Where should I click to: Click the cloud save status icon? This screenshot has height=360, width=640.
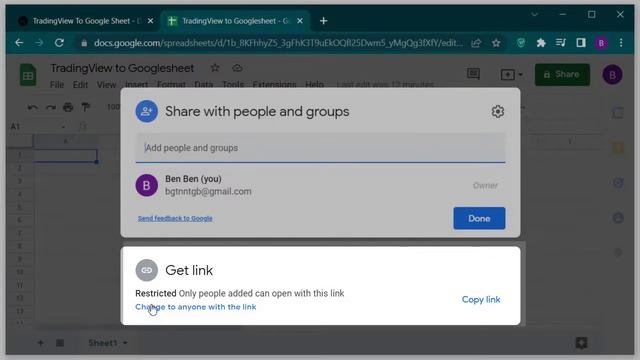pos(237,68)
